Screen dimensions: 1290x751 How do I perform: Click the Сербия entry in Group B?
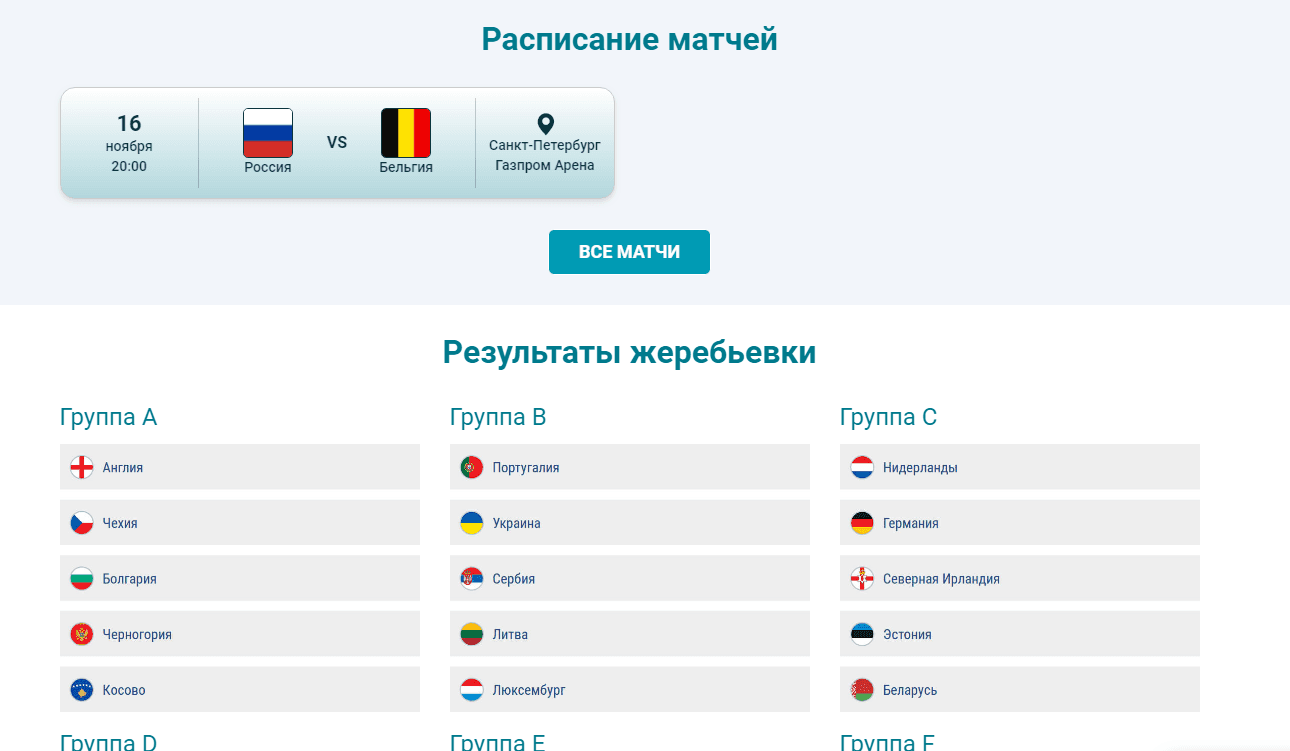point(629,578)
